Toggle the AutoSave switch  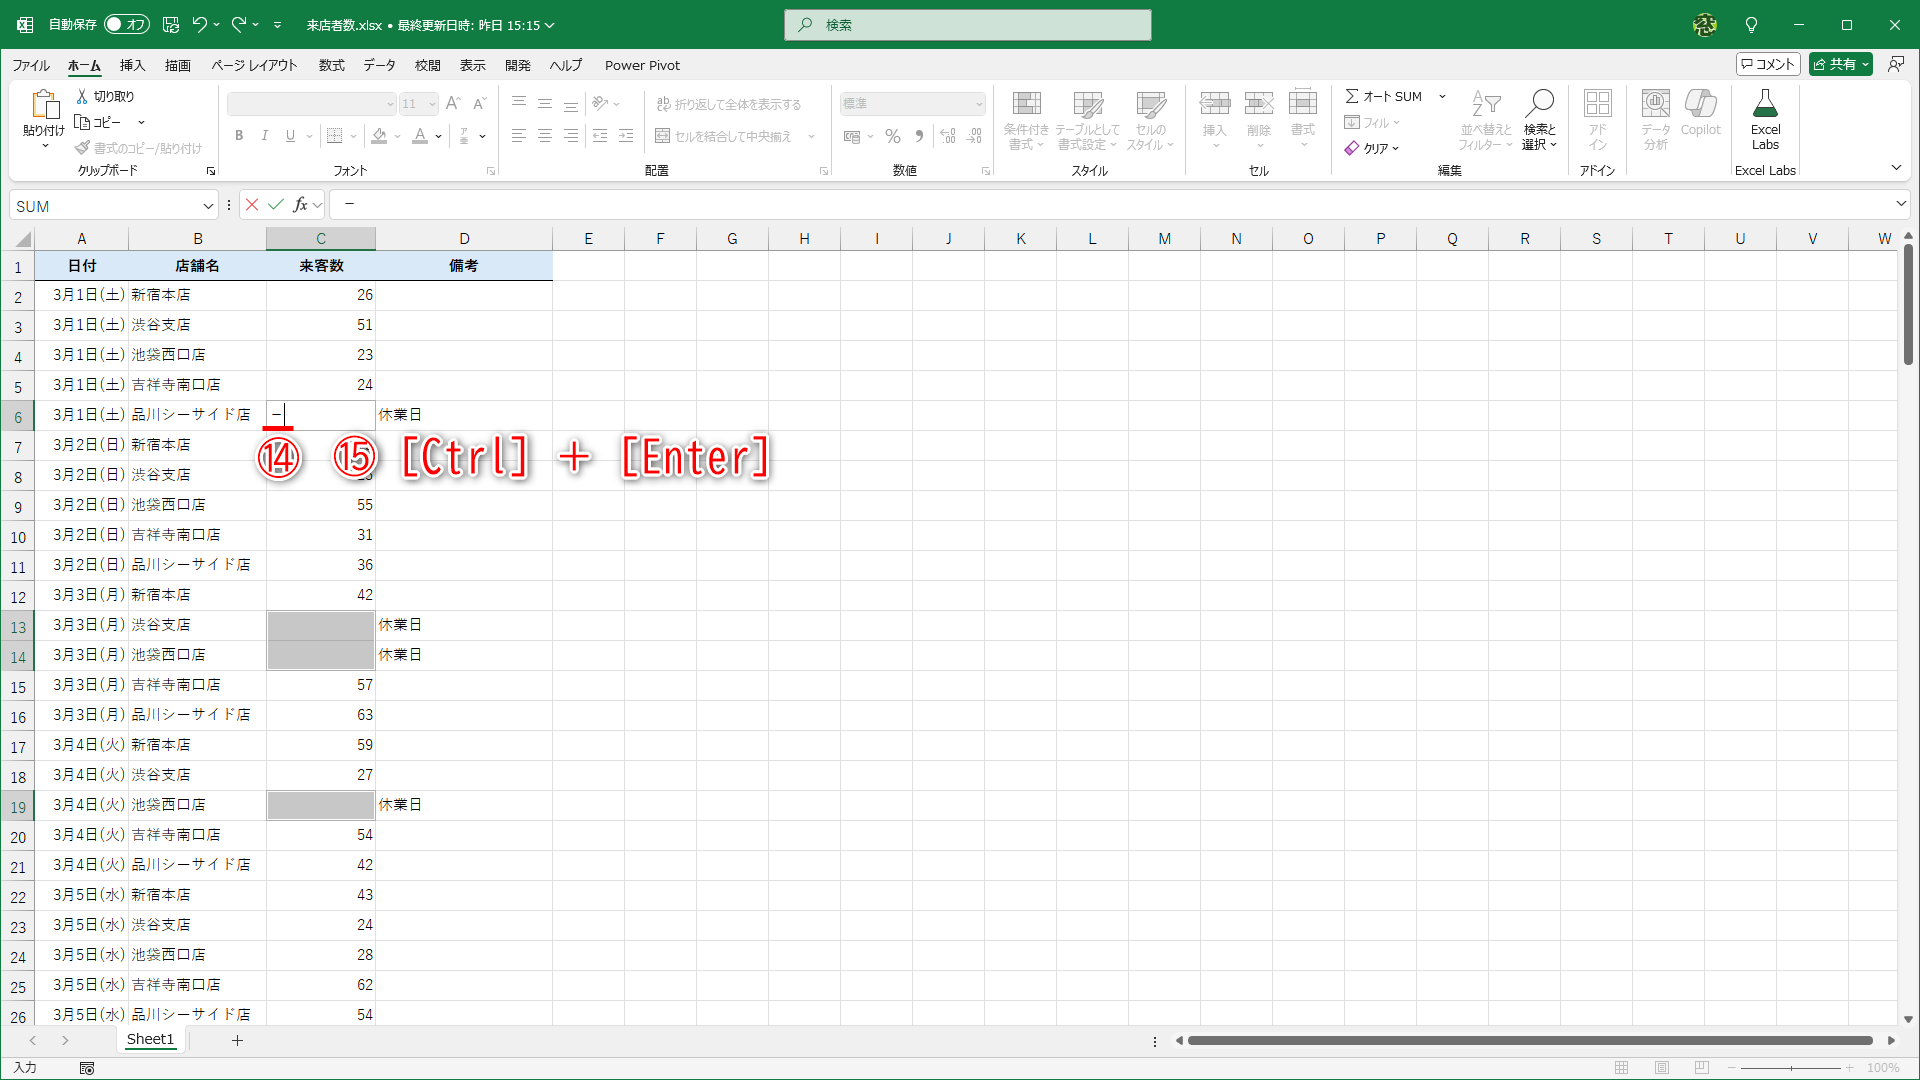[x=126, y=25]
